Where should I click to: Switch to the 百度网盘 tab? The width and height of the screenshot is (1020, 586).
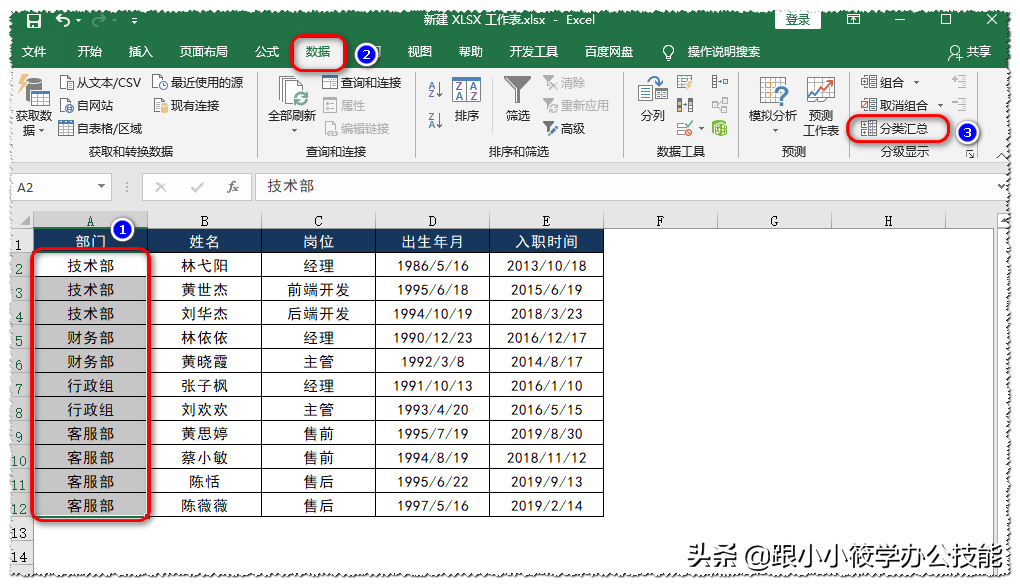pyautogui.click(x=609, y=52)
